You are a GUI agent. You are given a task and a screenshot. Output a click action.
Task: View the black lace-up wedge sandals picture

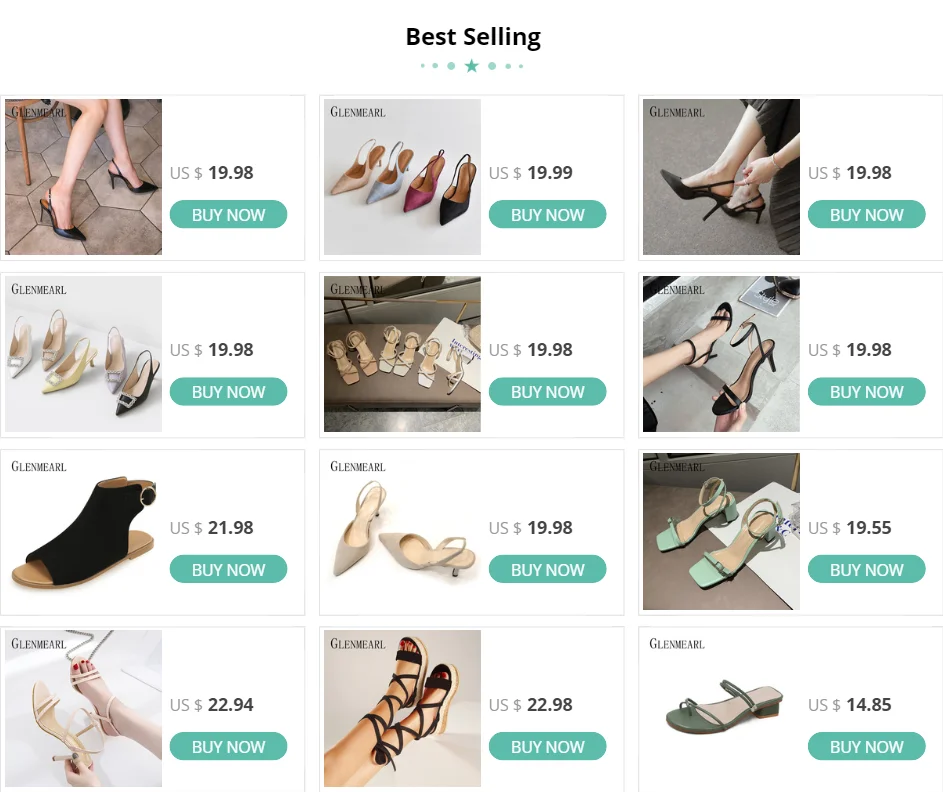(402, 708)
